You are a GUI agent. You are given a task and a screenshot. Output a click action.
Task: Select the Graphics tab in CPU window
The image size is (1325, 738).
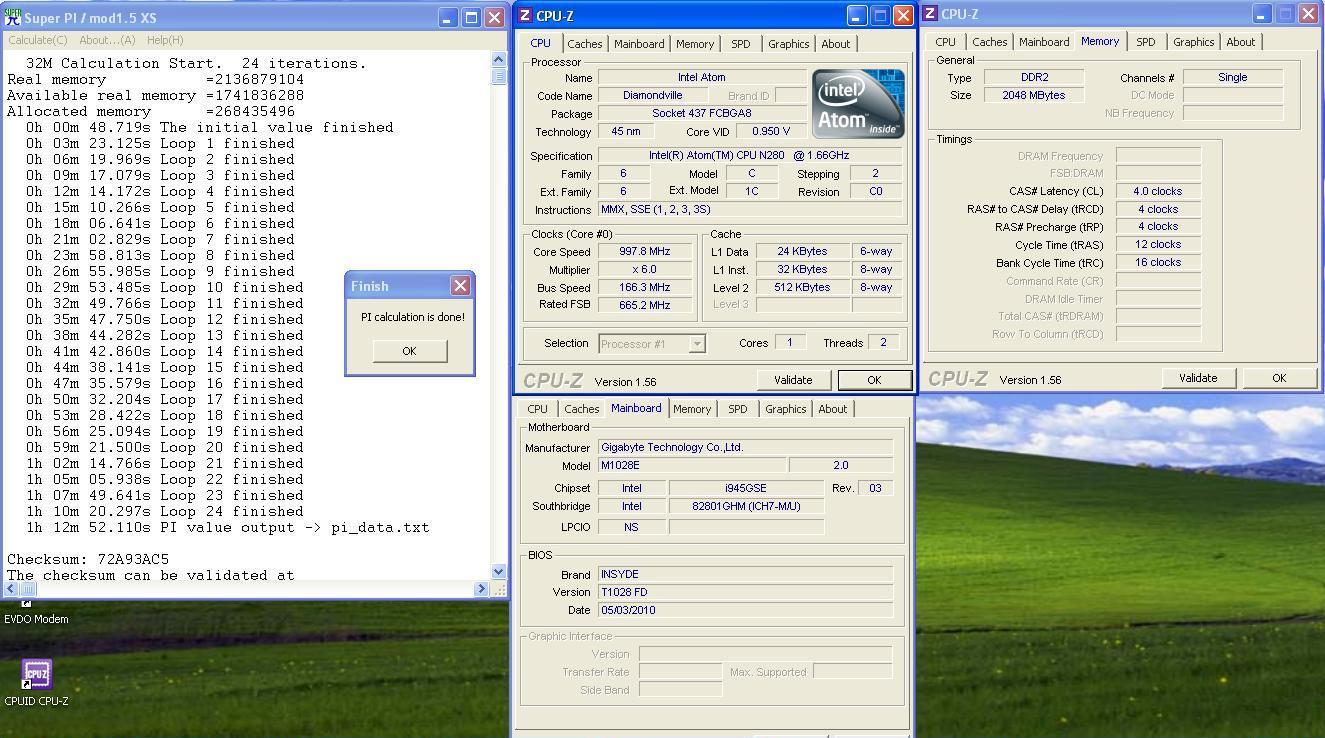[788, 44]
